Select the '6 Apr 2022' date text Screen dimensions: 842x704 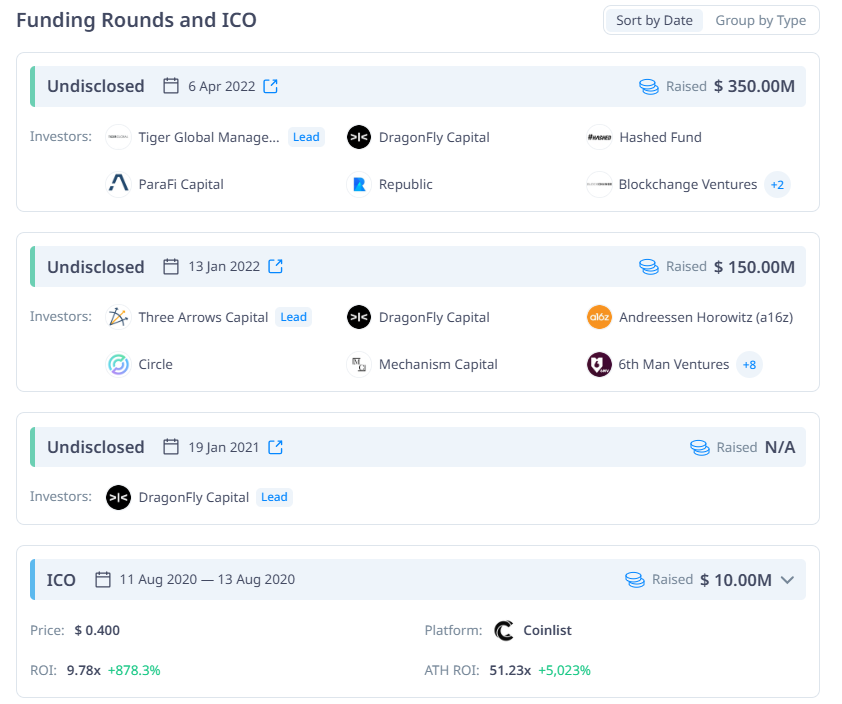(221, 86)
